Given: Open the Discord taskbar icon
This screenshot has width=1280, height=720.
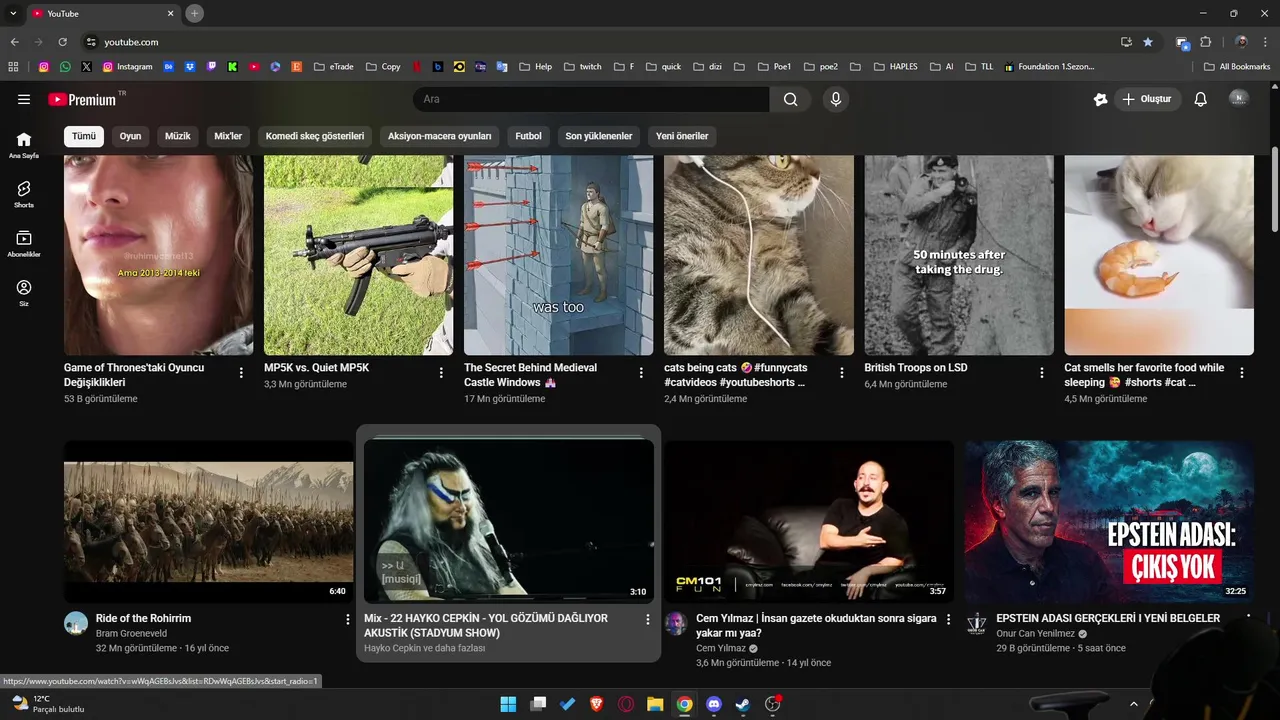Looking at the screenshot, I should [714, 704].
